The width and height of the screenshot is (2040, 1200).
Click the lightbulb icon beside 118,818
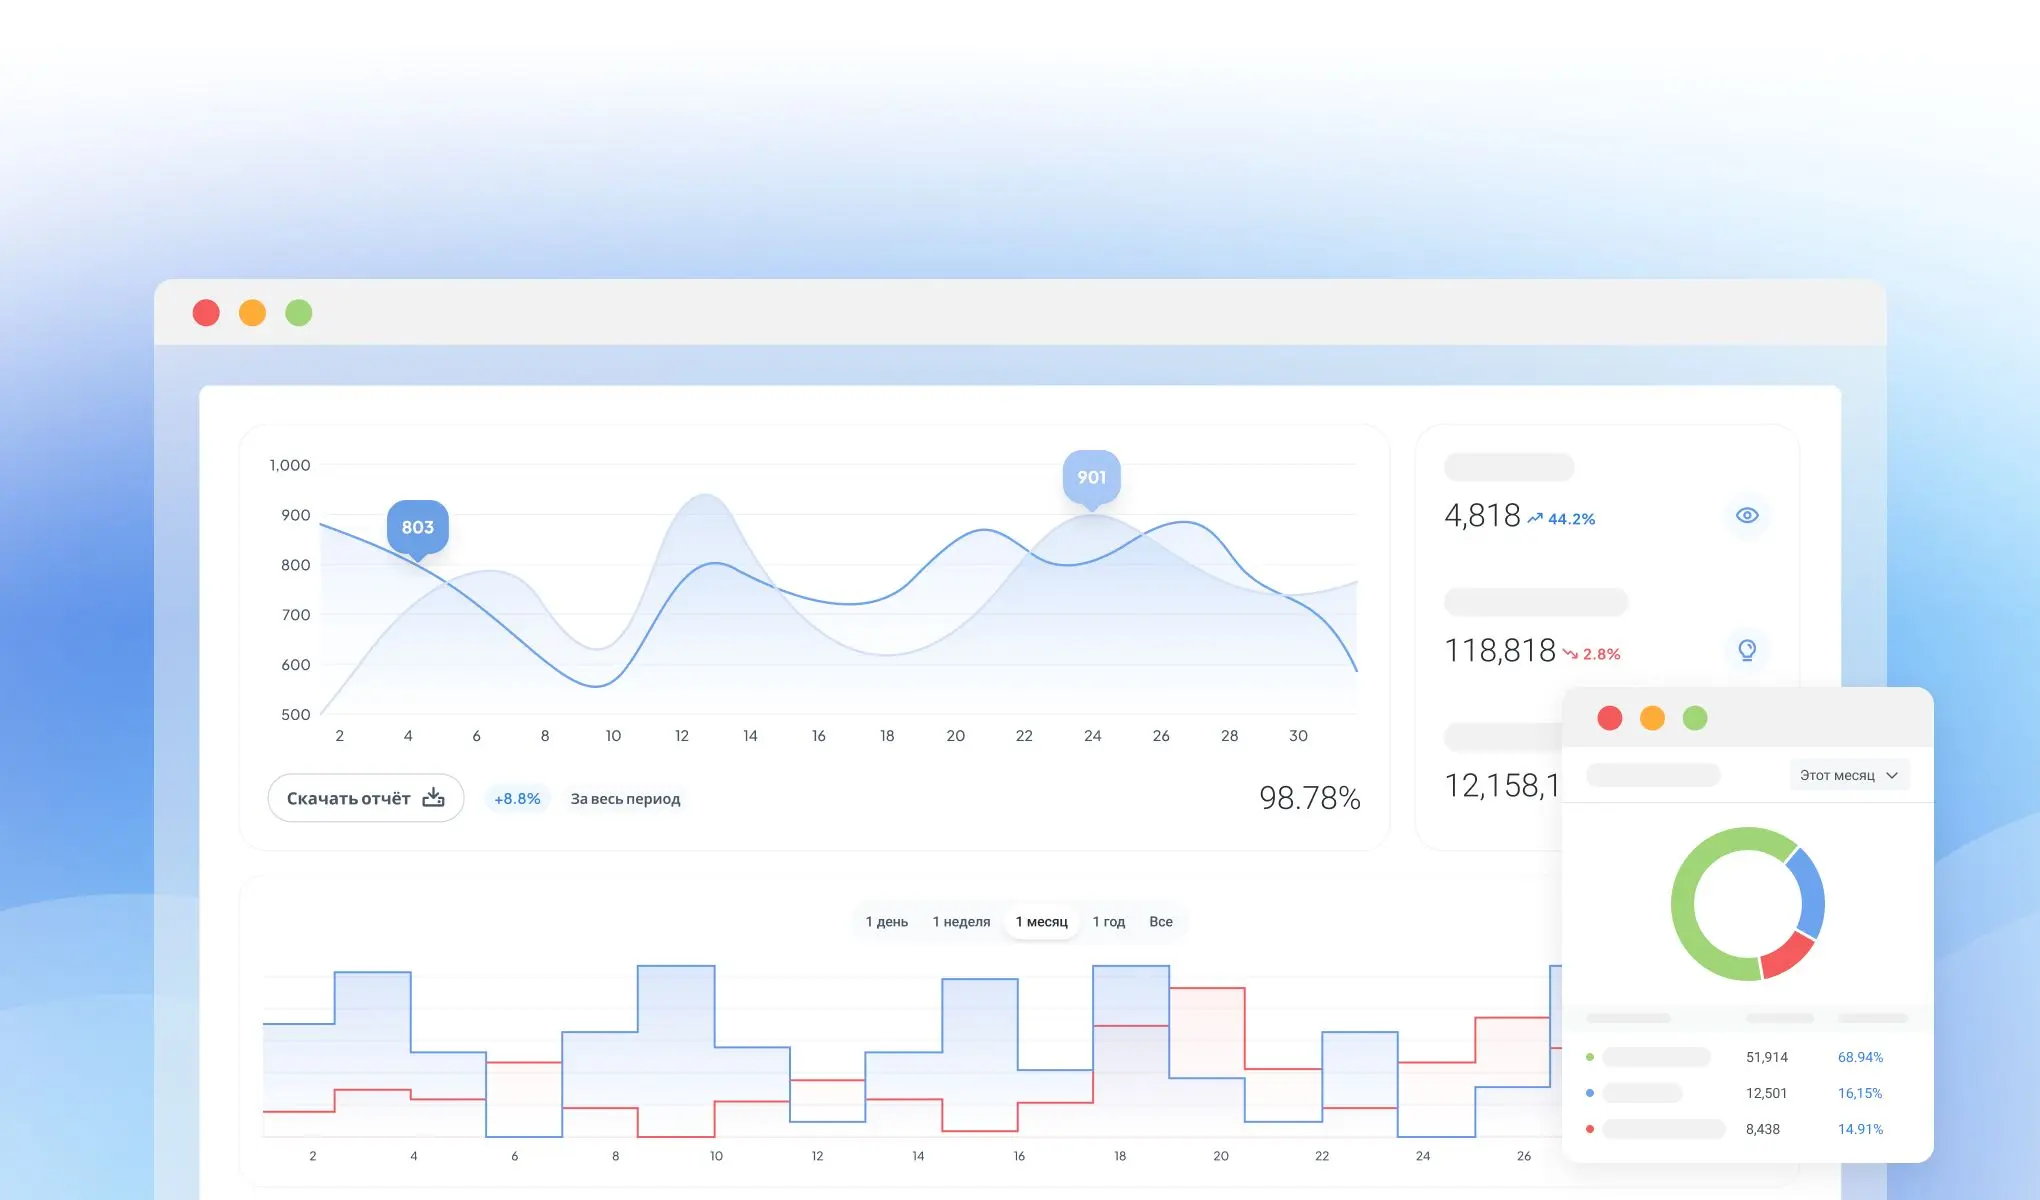tap(1747, 650)
